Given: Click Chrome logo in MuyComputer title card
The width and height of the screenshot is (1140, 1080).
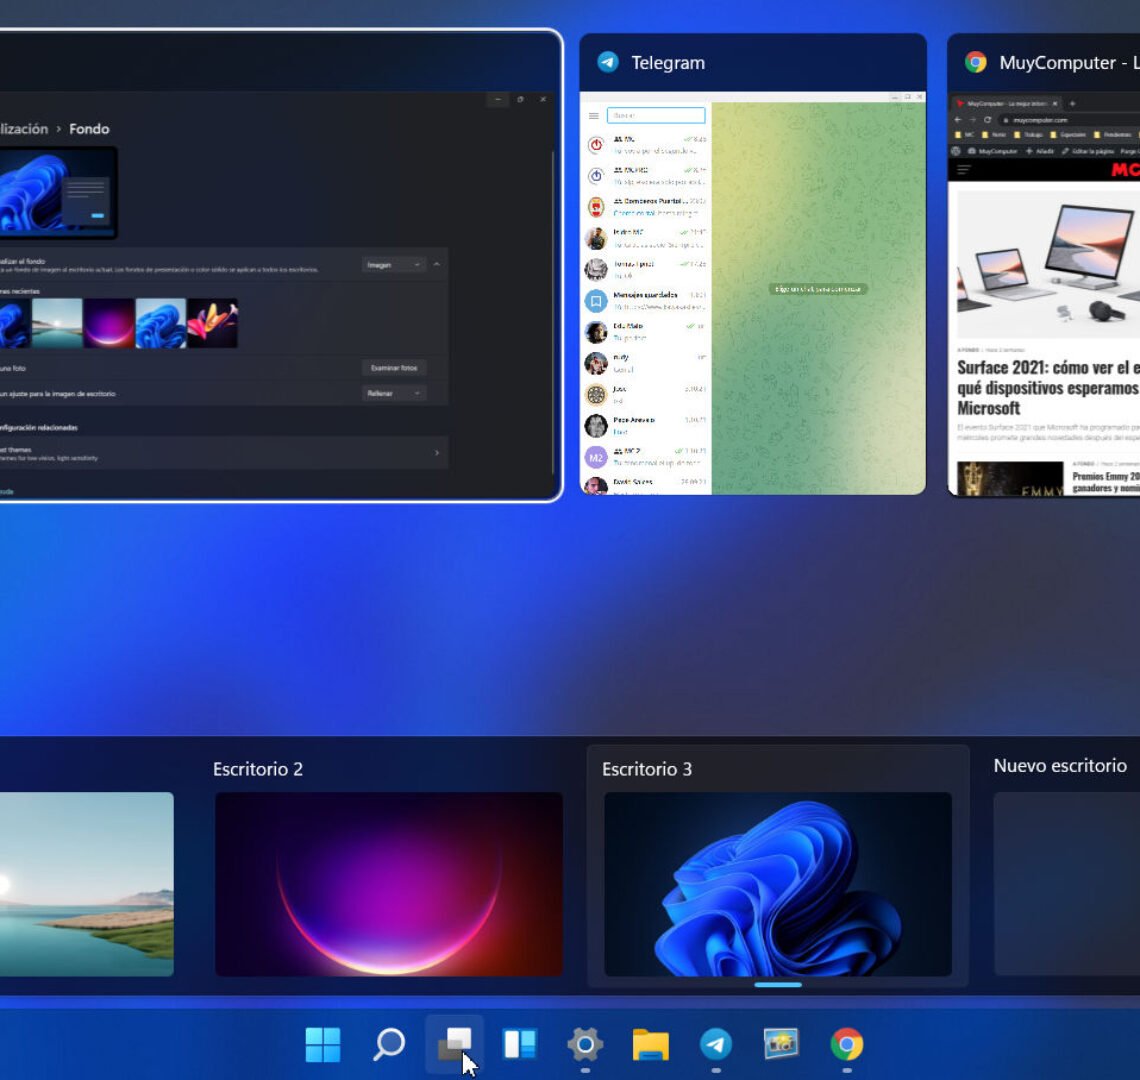Looking at the screenshot, I should 976,63.
